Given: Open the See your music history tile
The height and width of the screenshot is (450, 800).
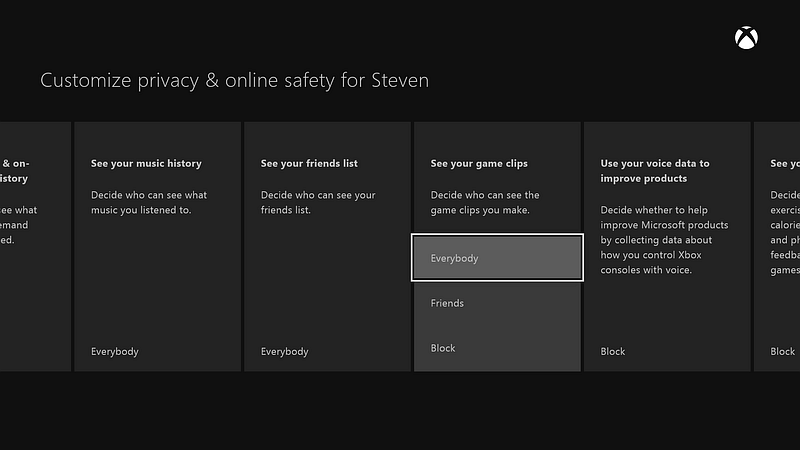Looking at the screenshot, I should pyautogui.click(x=158, y=246).
